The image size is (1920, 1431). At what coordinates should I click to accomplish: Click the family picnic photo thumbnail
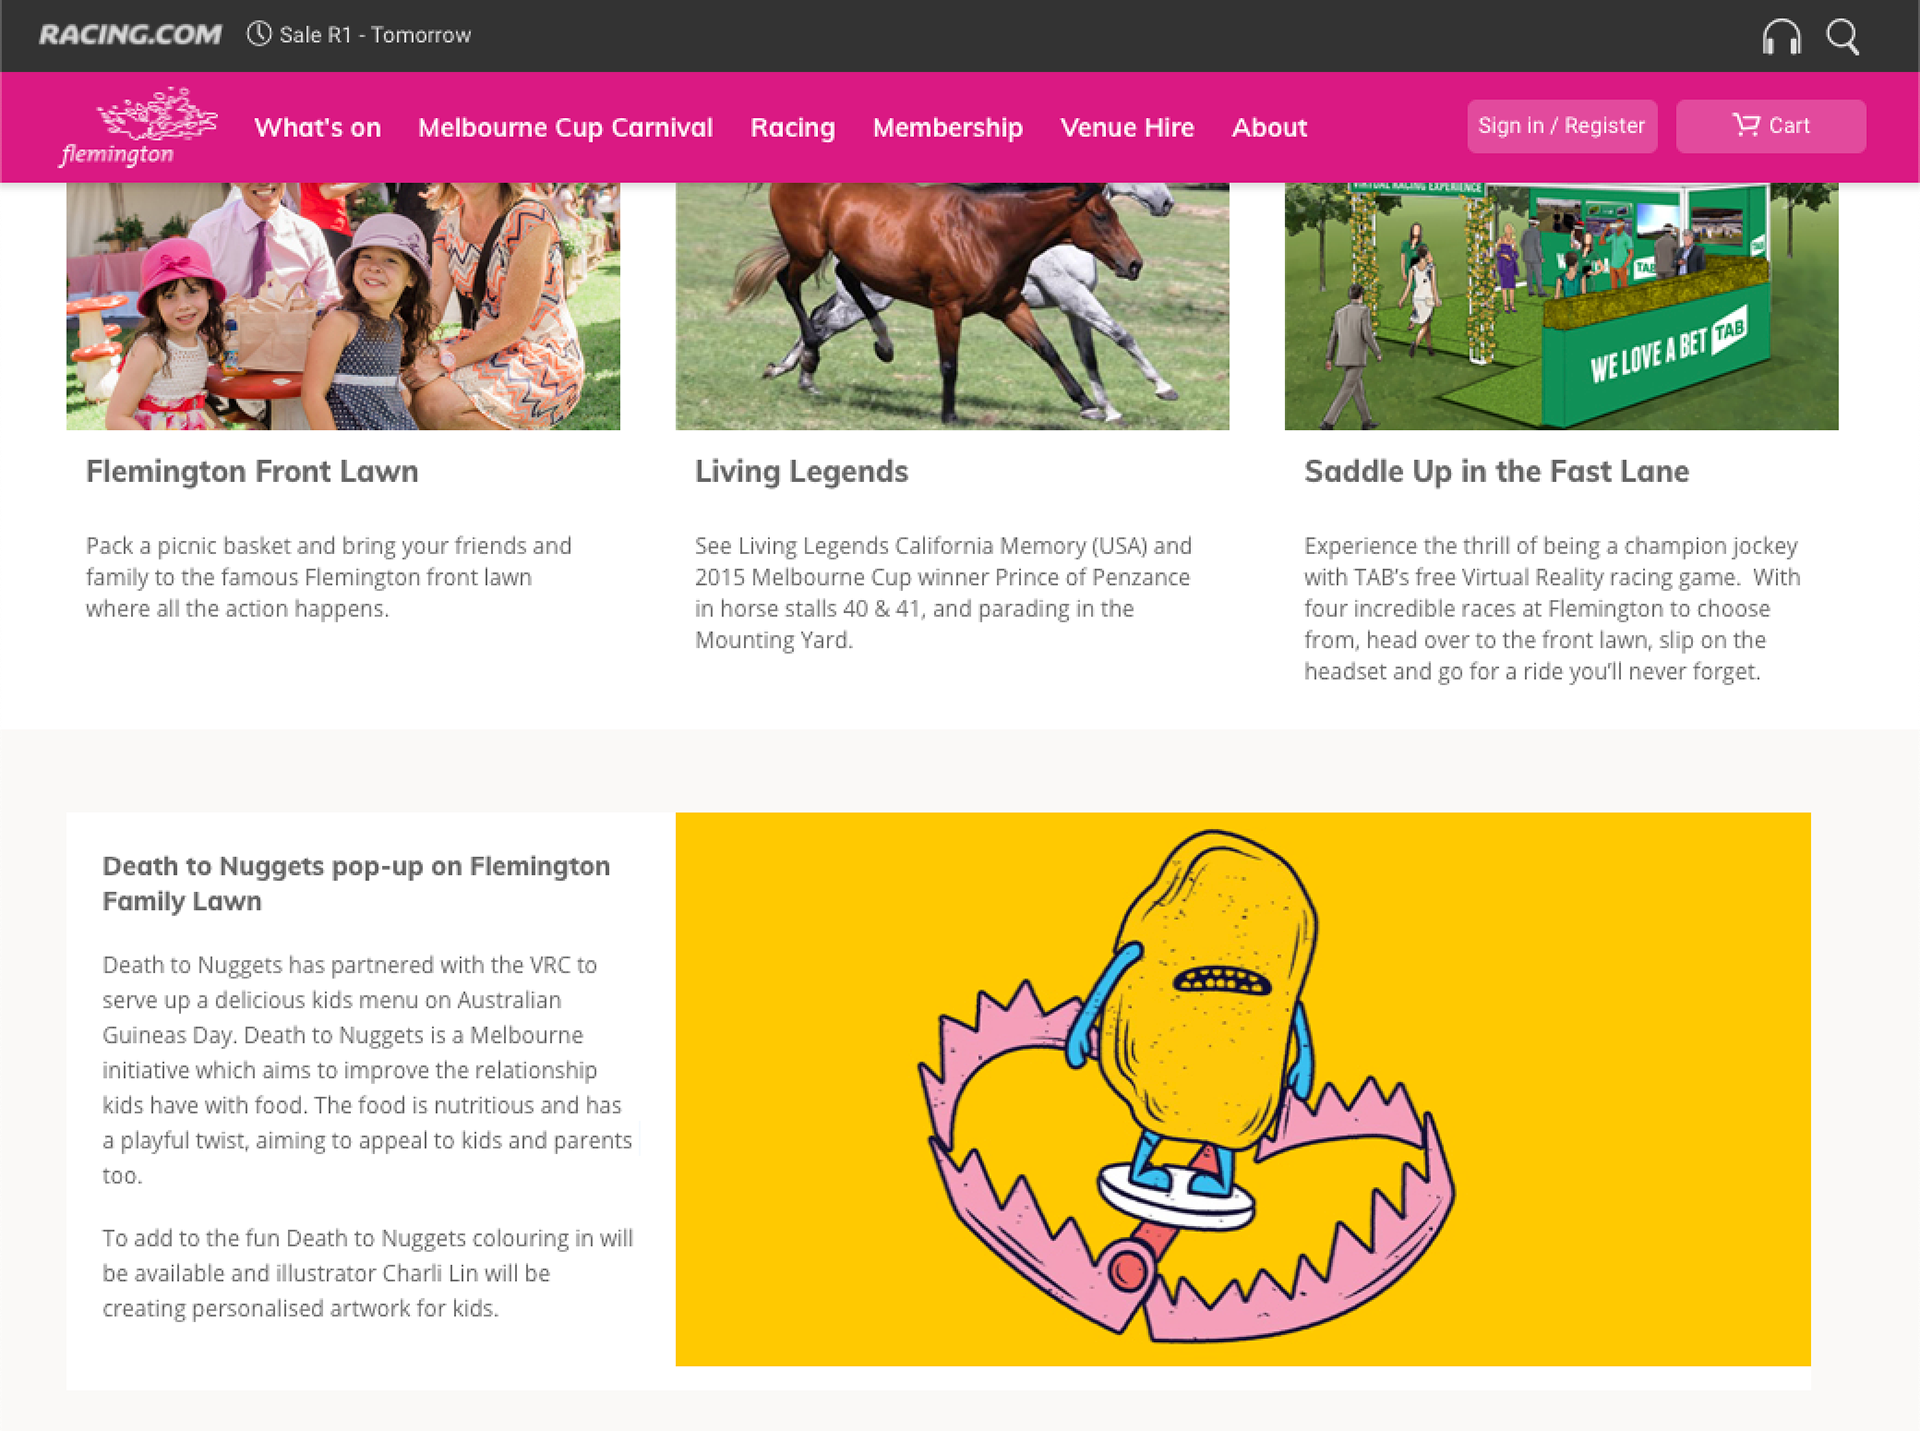pyautogui.click(x=343, y=306)
